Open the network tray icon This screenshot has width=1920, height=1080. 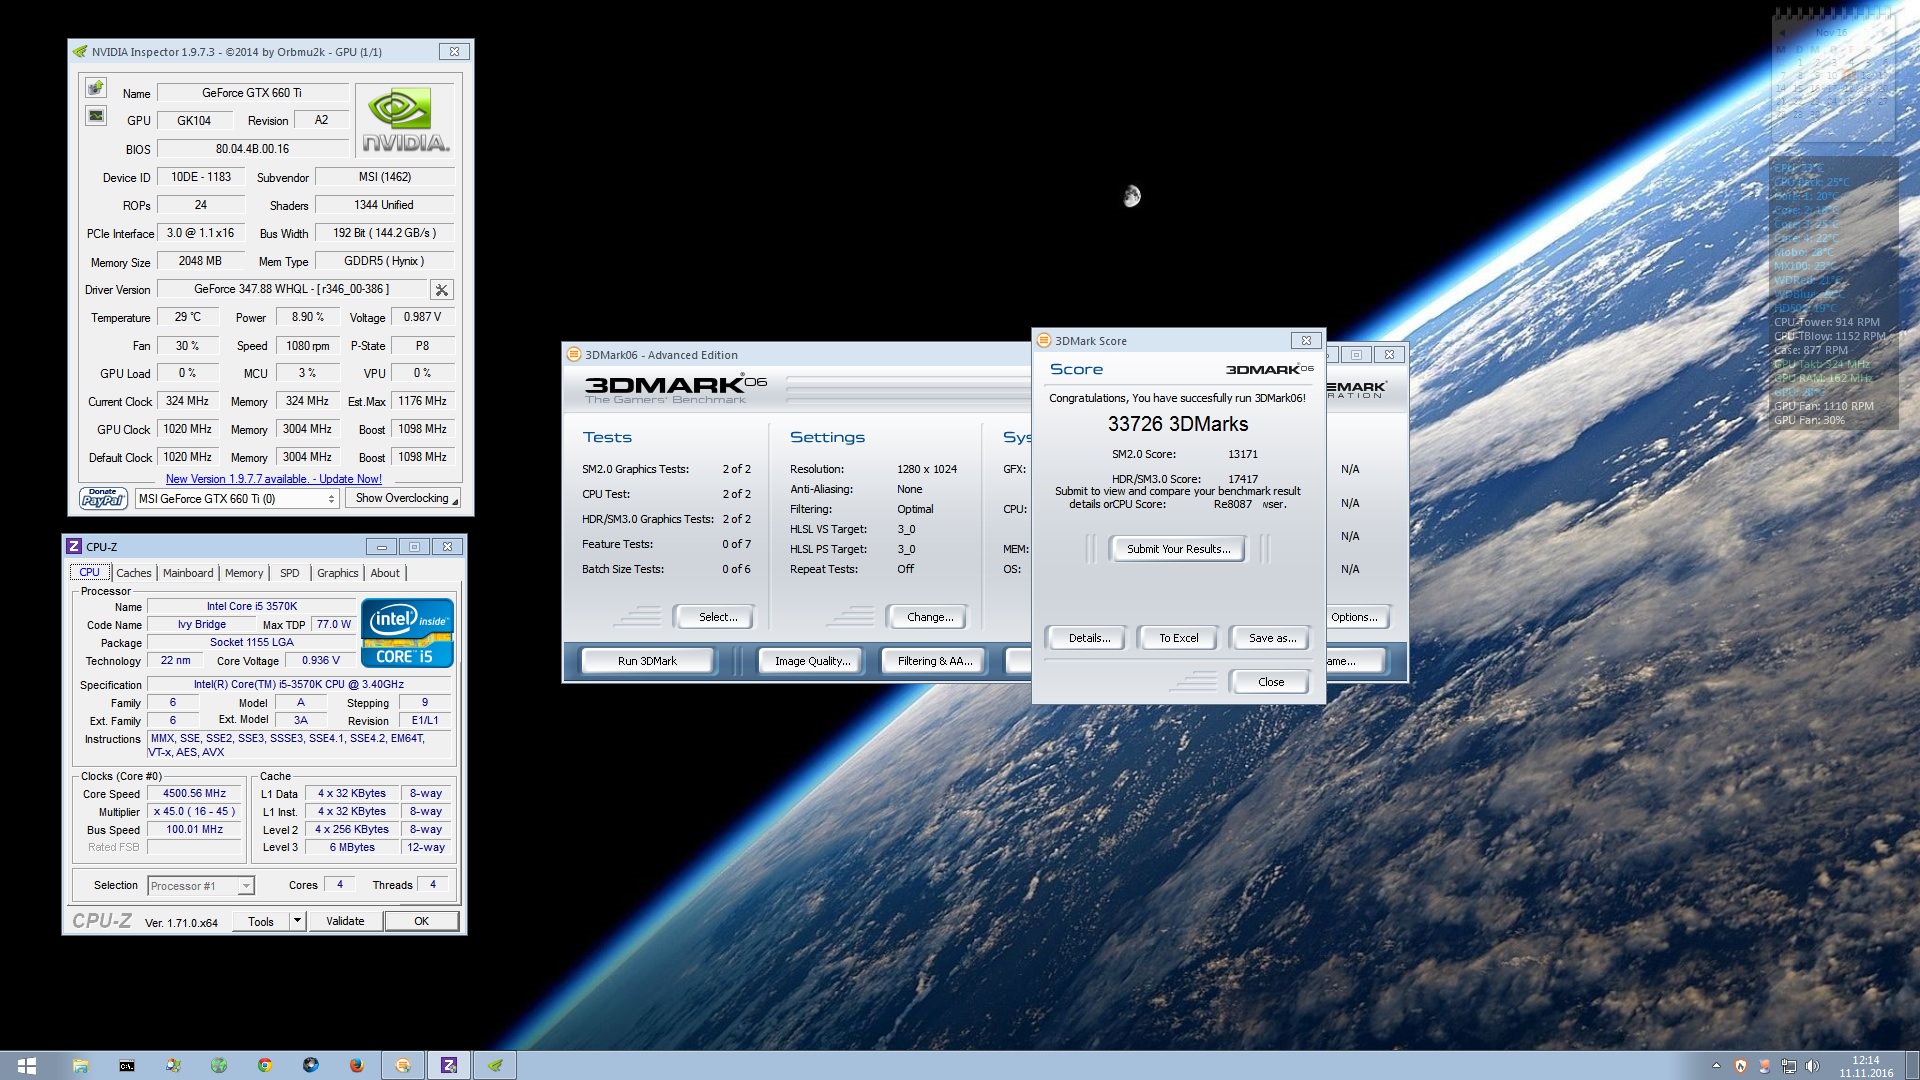(1789, 1066)
